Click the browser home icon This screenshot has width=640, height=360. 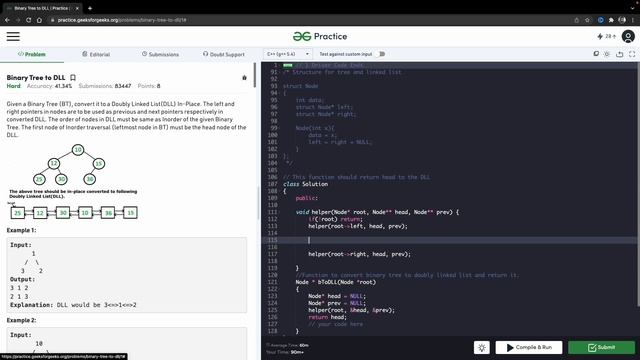(39, 20)
